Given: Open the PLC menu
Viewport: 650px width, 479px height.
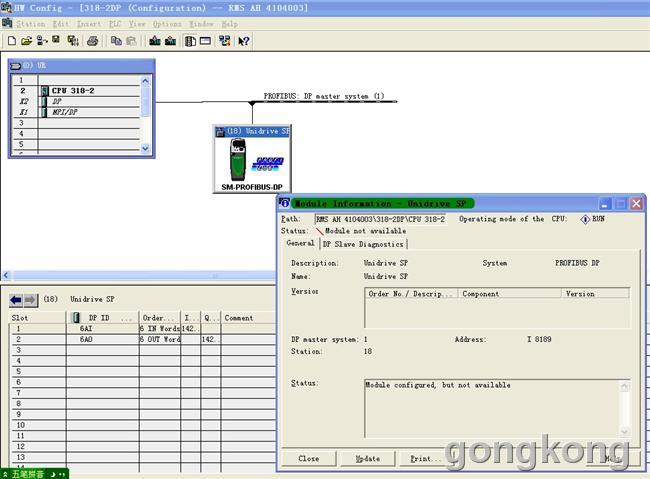Looking at the screenshot, I should point(115,24).
